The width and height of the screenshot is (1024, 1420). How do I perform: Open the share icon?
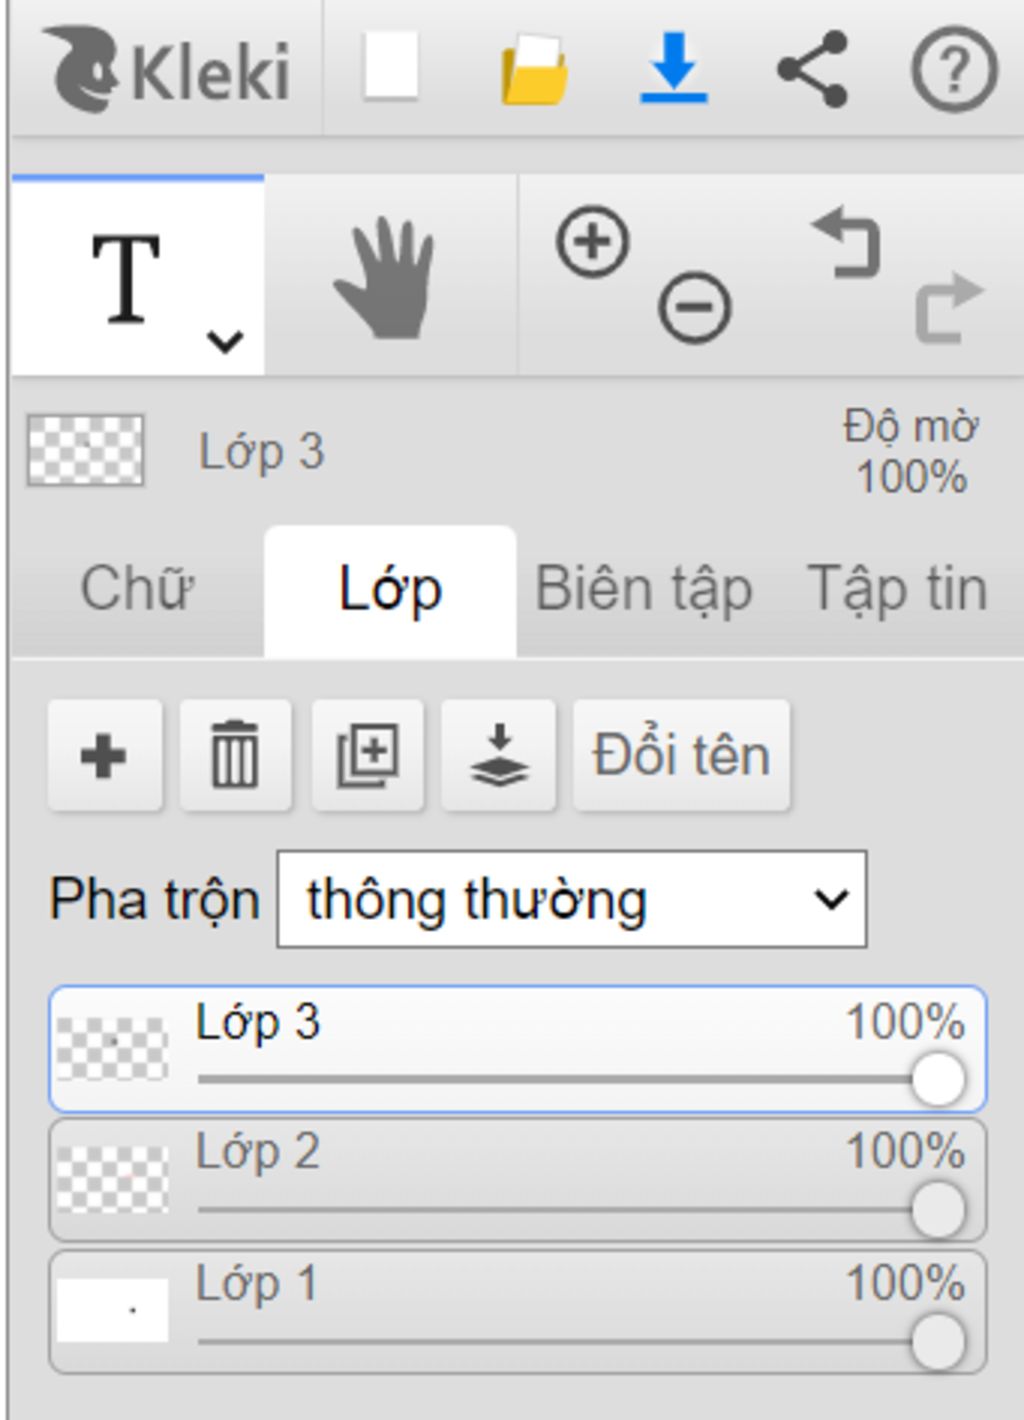pos(813,69)
